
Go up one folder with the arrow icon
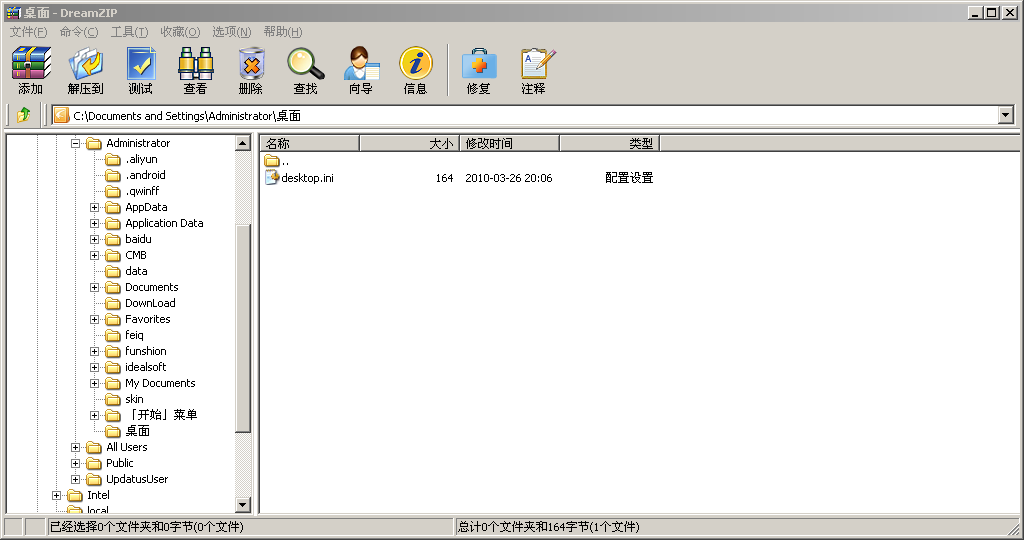[24, 115]
